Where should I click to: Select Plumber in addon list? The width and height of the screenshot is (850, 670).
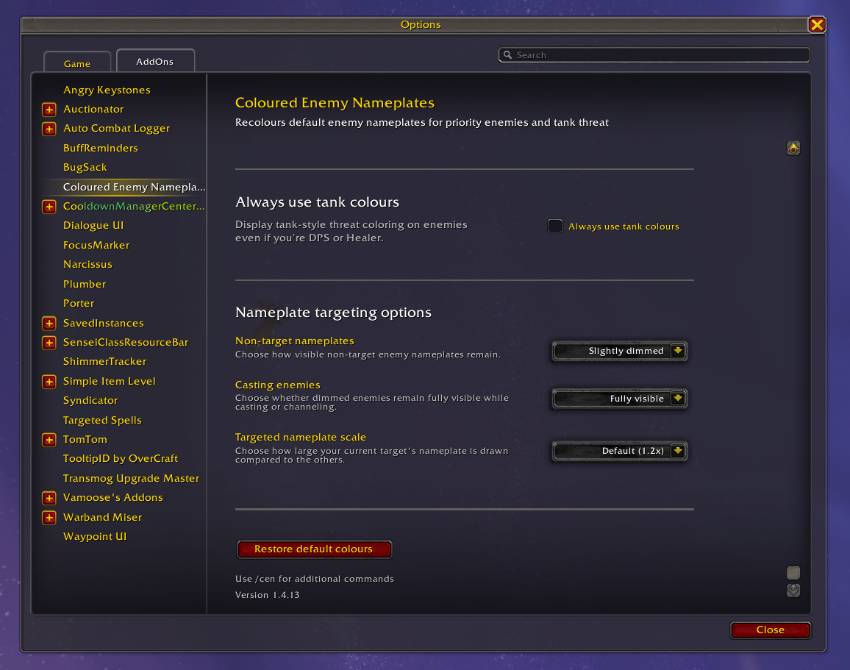point(85,284)
